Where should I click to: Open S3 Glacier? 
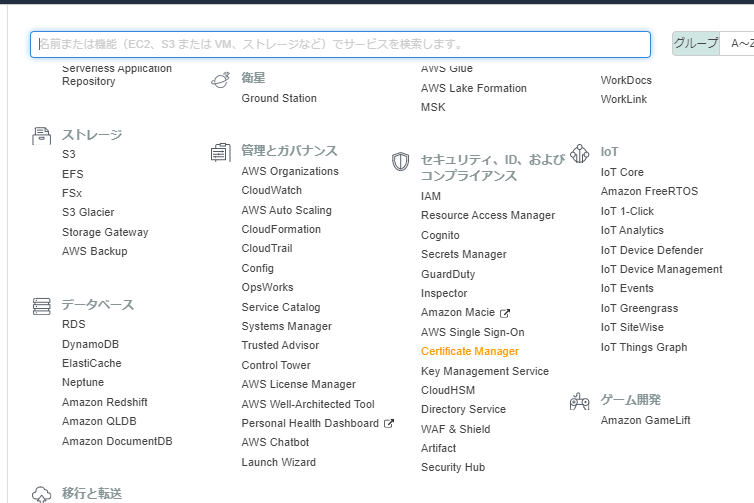88,213
